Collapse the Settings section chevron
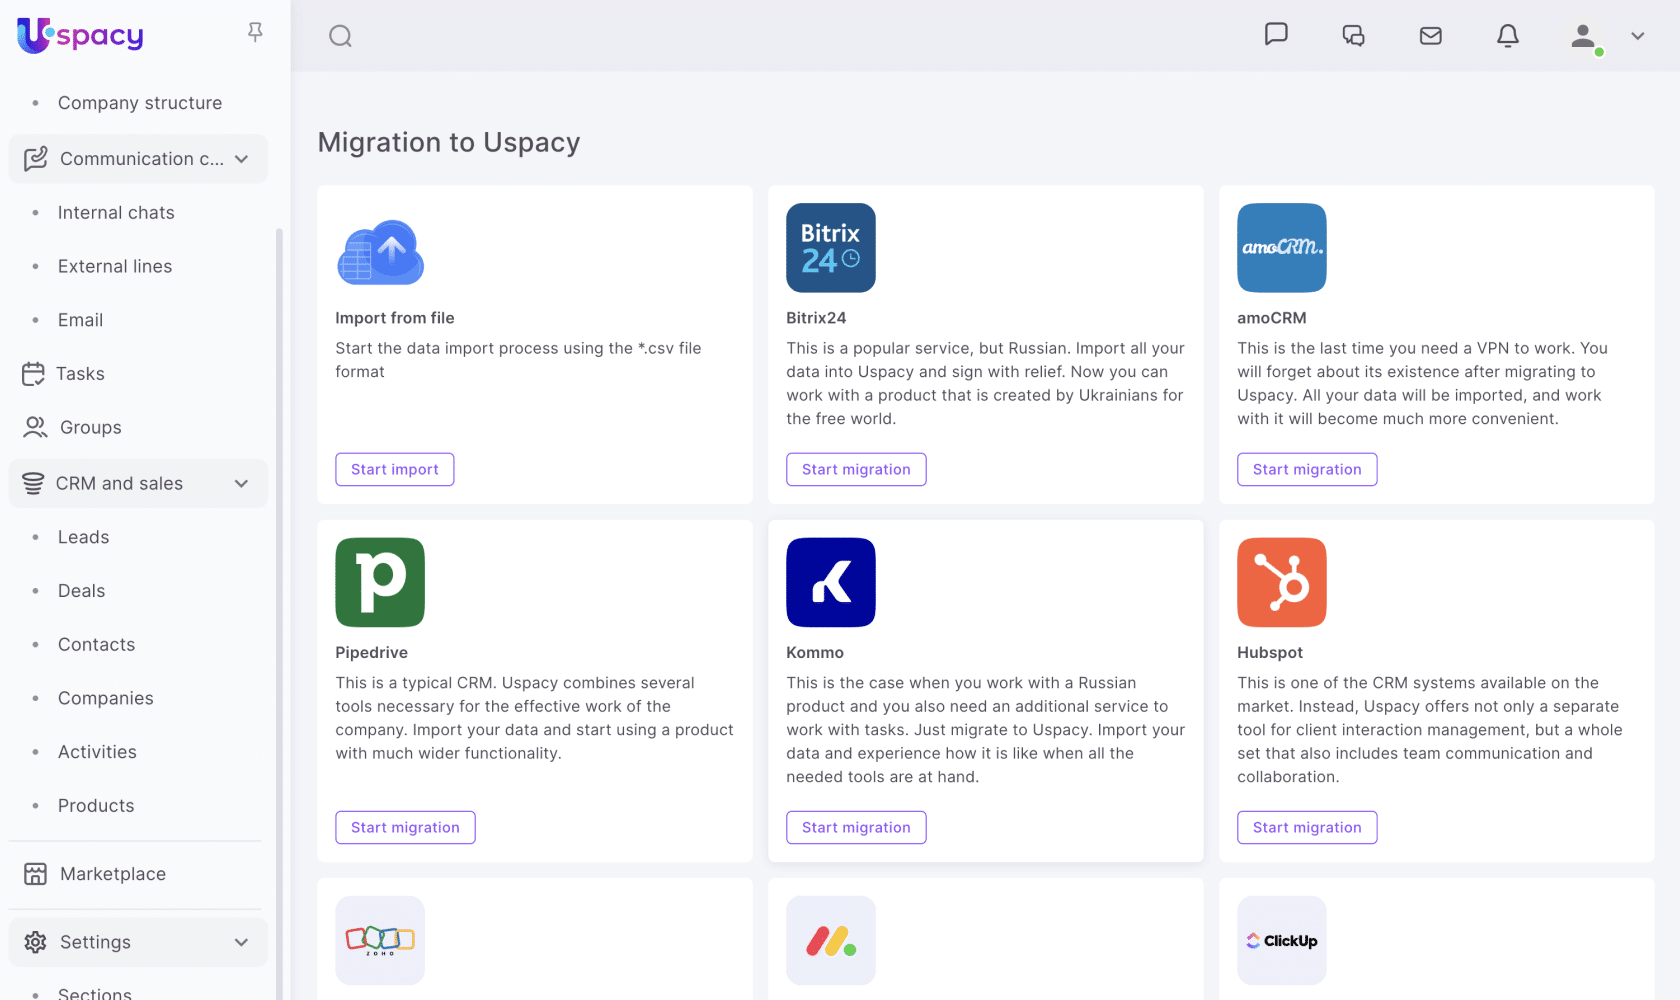The width and height of the screenshot is (1680, 1000). (242, 942)
